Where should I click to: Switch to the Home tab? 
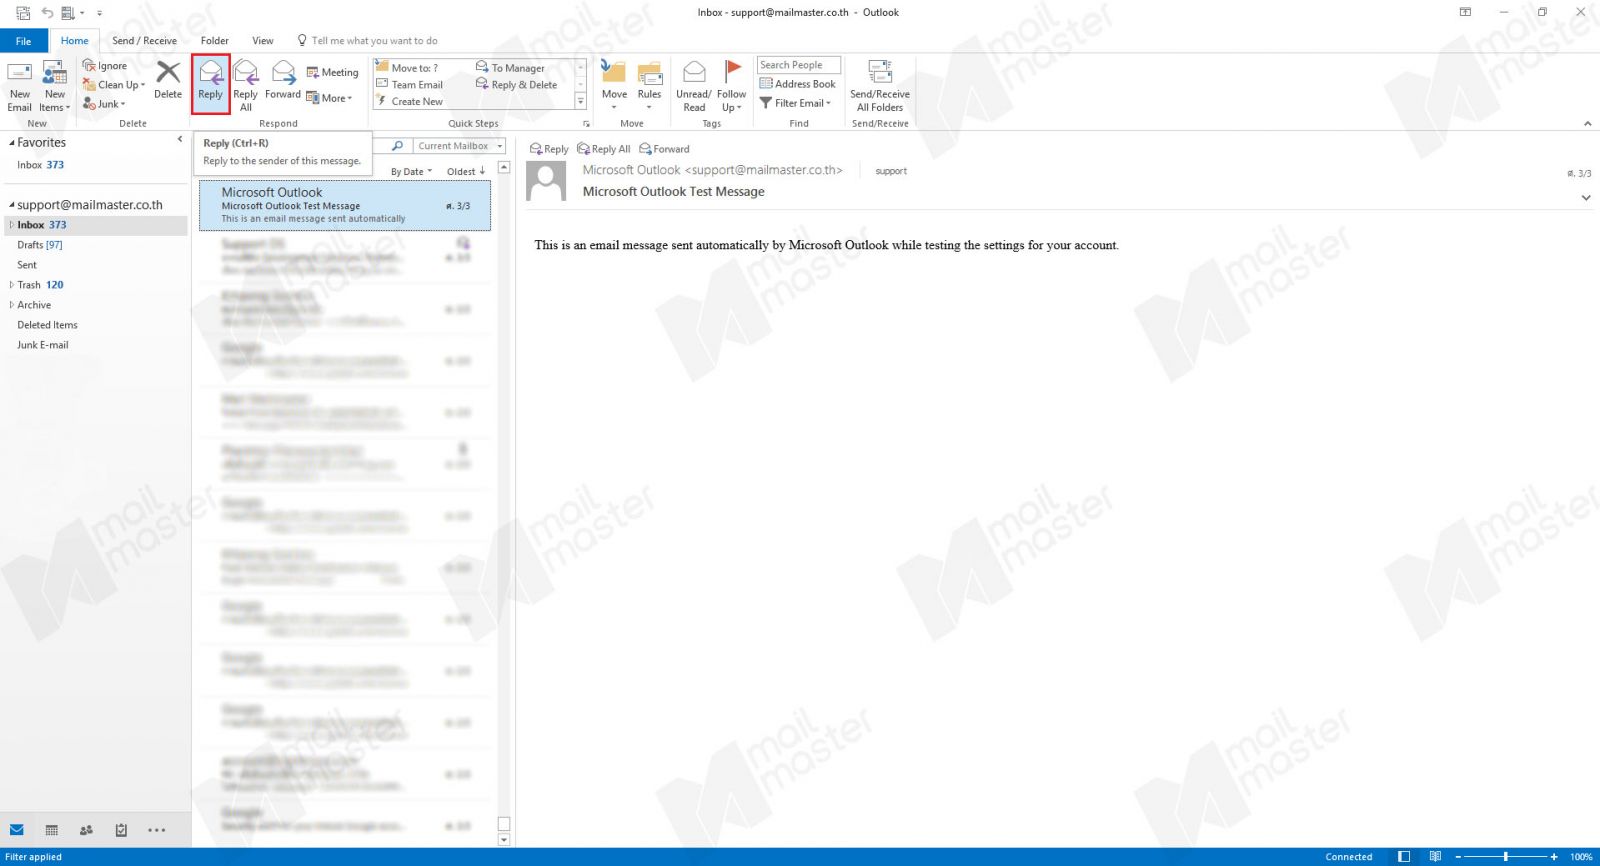(74, 41)
